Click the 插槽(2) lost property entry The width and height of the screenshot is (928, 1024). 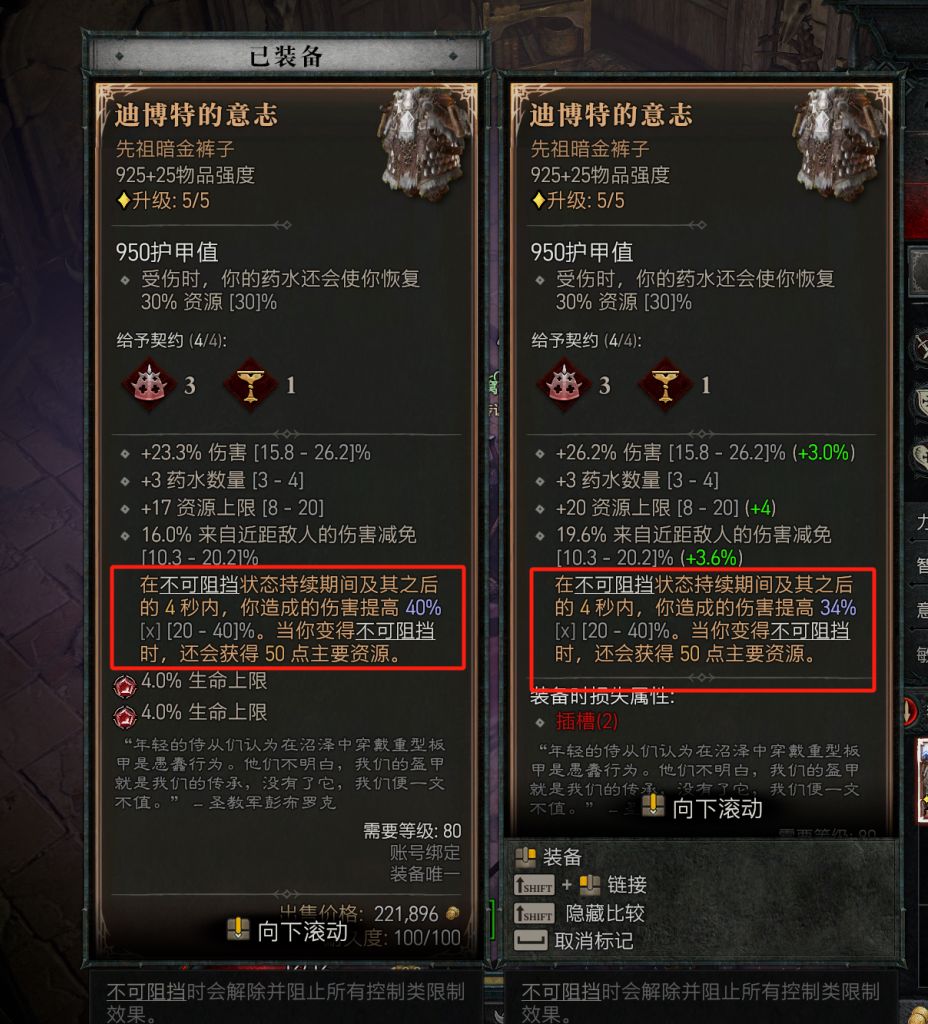[586, 721]
